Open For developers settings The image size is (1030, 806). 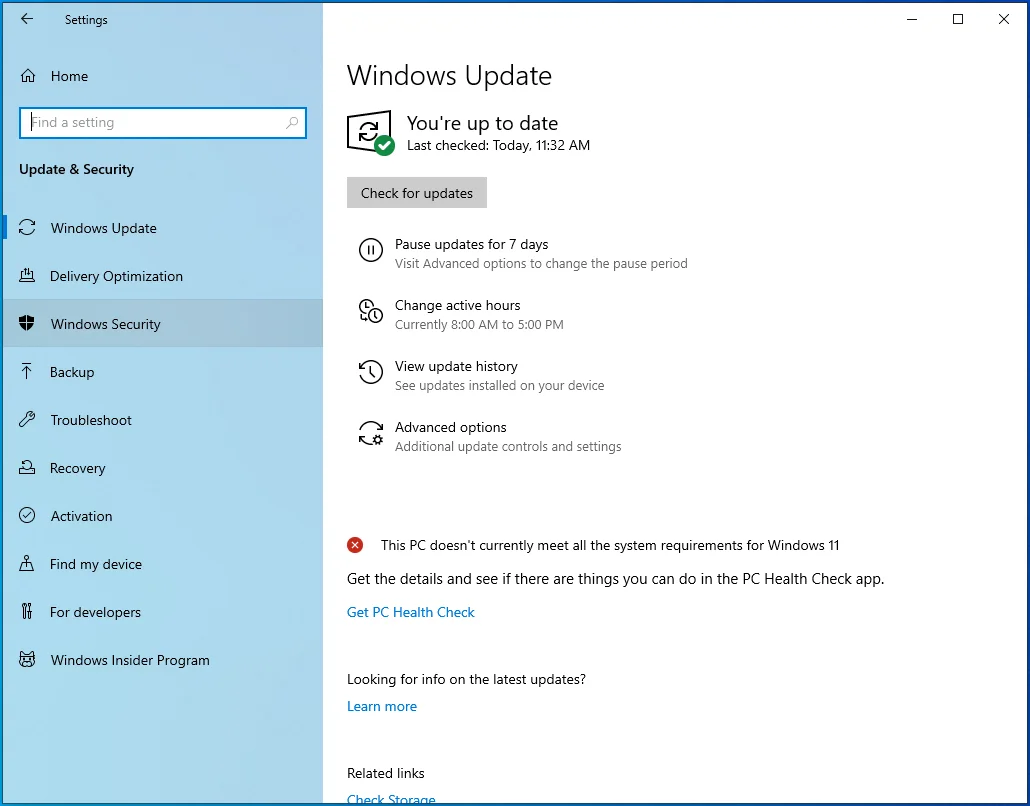click(x=163, y=612)
